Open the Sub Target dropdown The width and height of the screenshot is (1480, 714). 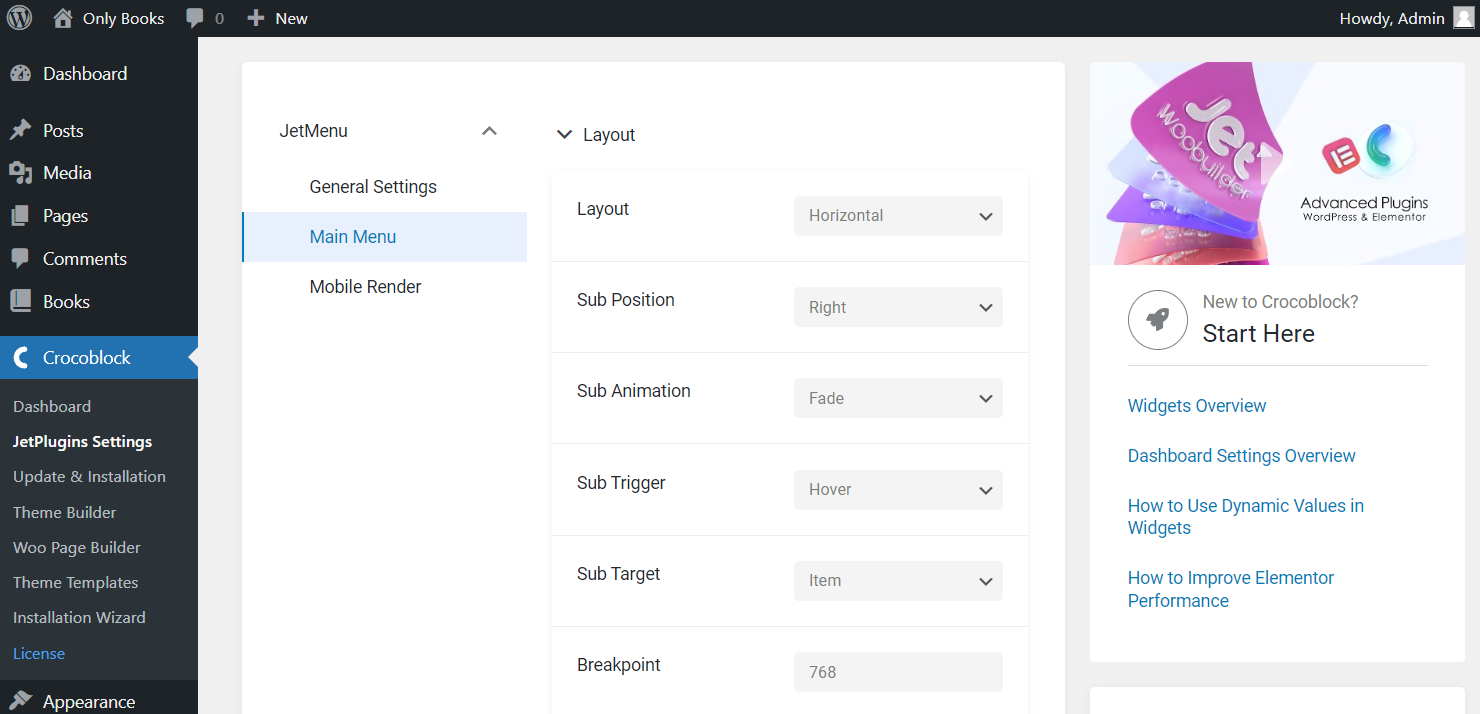[898, 581]
